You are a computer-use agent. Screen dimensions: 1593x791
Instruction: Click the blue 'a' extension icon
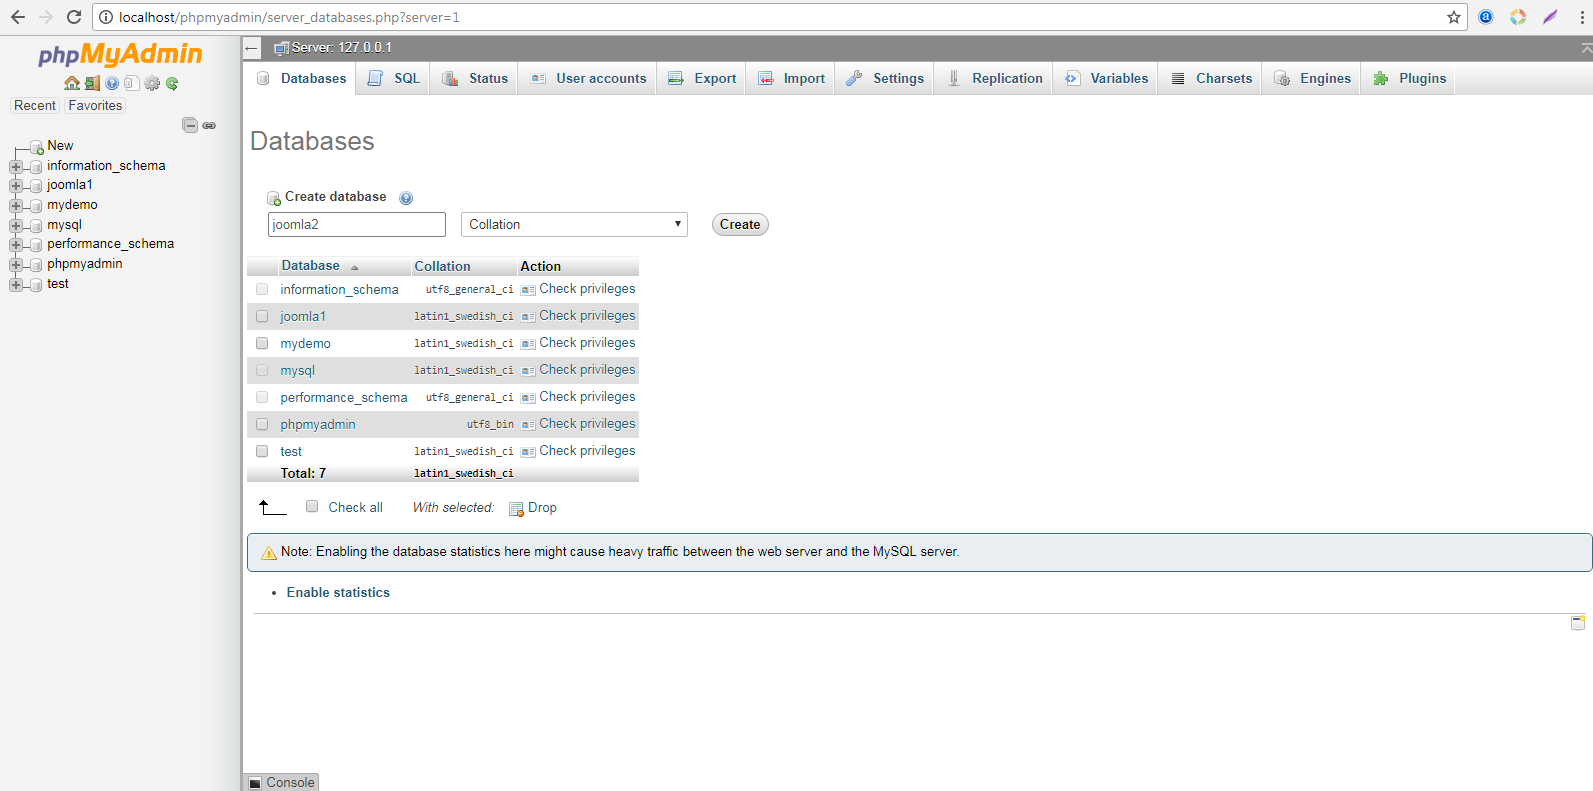[x=1486, y=17]
